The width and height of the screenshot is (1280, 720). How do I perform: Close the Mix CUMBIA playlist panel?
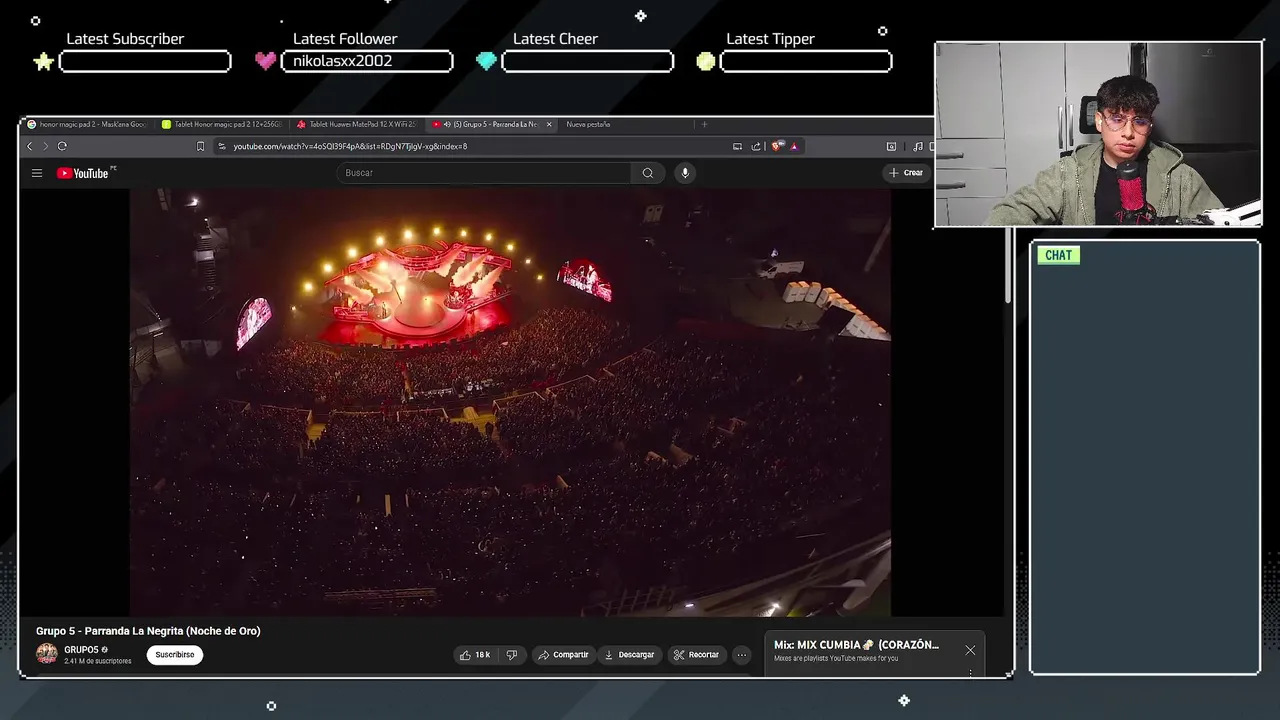970,650
